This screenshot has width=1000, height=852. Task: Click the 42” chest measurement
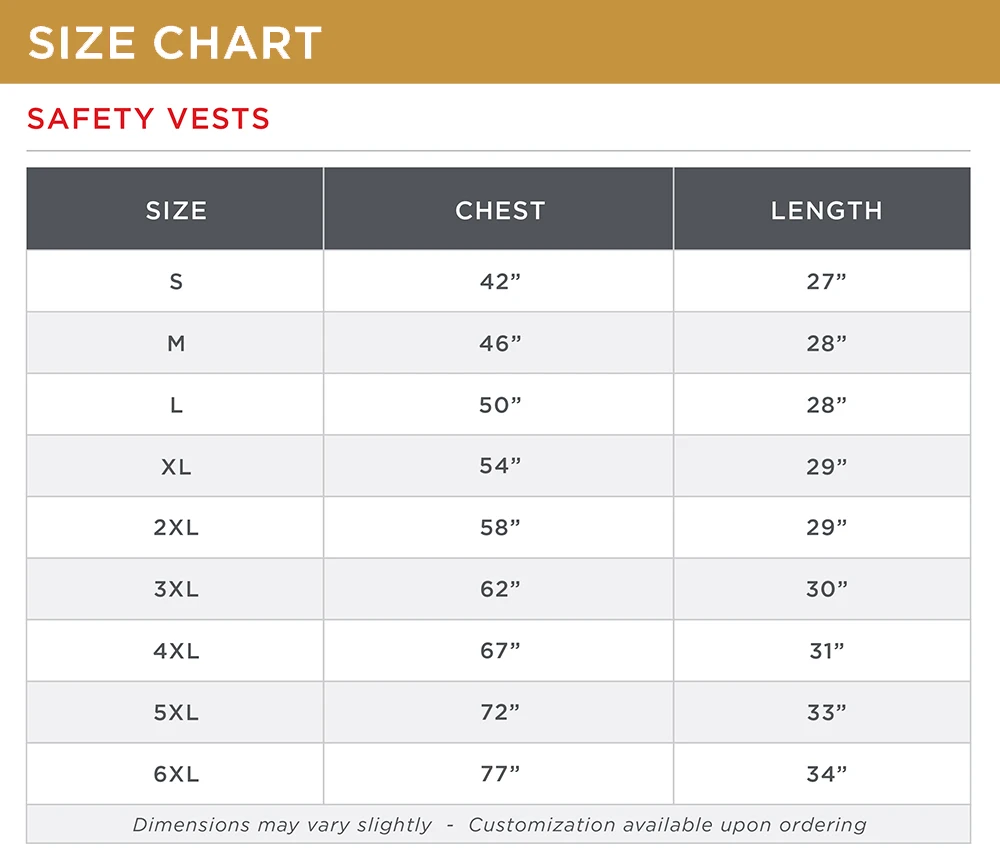click(x=500, y=282)
